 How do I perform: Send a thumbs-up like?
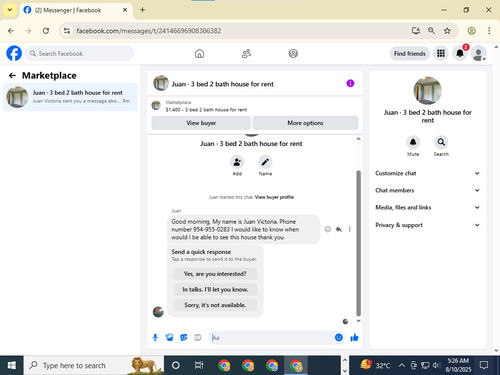point(354,338)
